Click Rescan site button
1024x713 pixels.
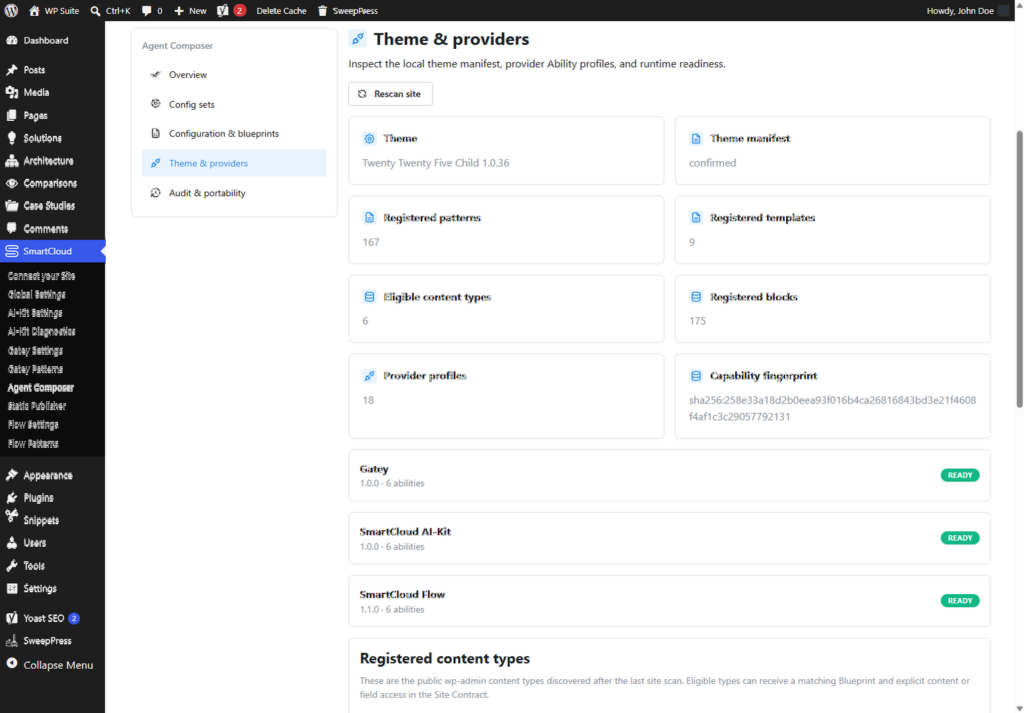(391, 94)
